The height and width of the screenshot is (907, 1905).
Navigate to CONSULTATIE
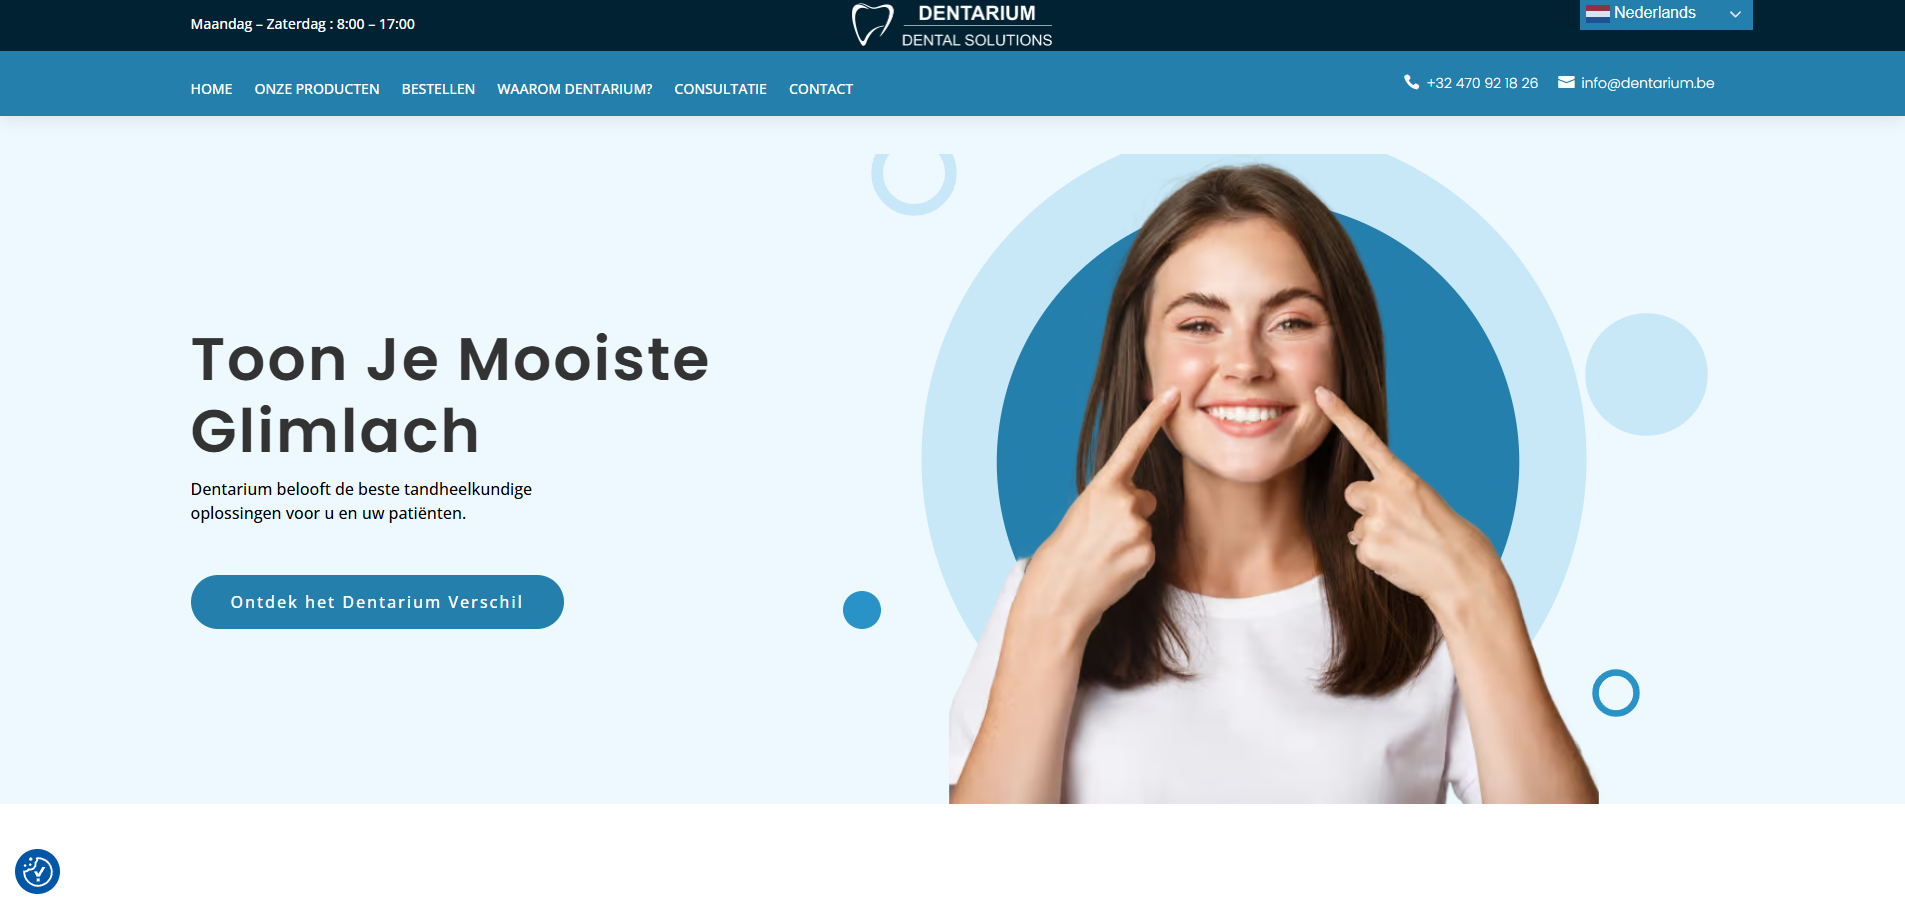720,89
